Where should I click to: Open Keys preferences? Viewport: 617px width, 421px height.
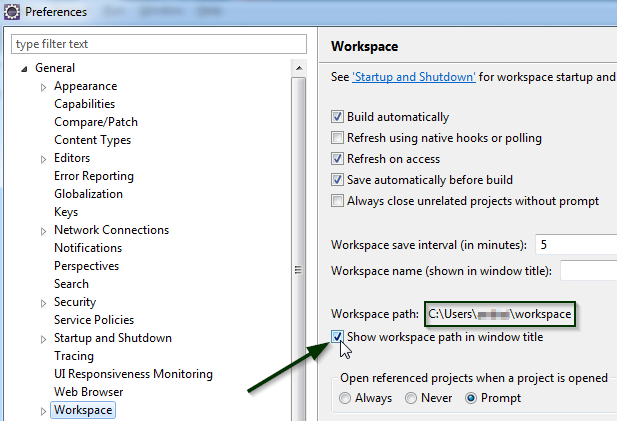coord(66,212)
